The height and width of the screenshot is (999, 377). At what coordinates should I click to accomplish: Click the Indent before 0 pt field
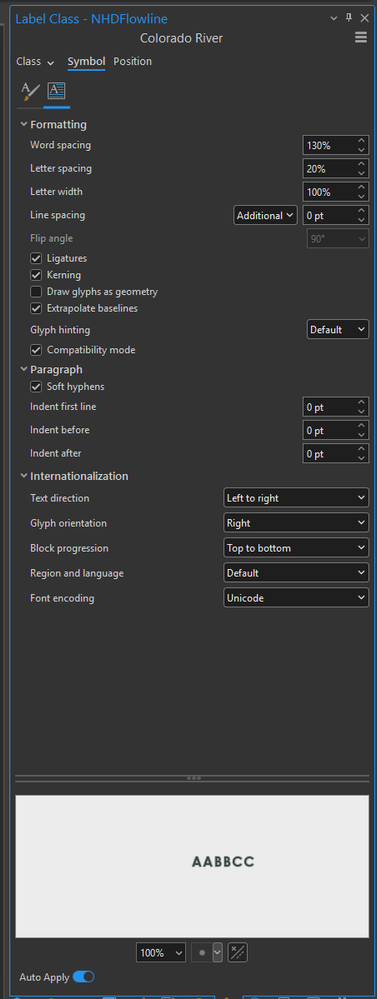click(329, 431)
